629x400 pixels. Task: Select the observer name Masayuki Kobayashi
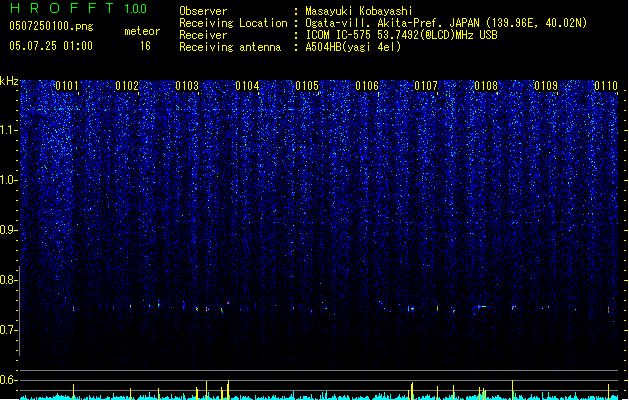pos(359,11)
